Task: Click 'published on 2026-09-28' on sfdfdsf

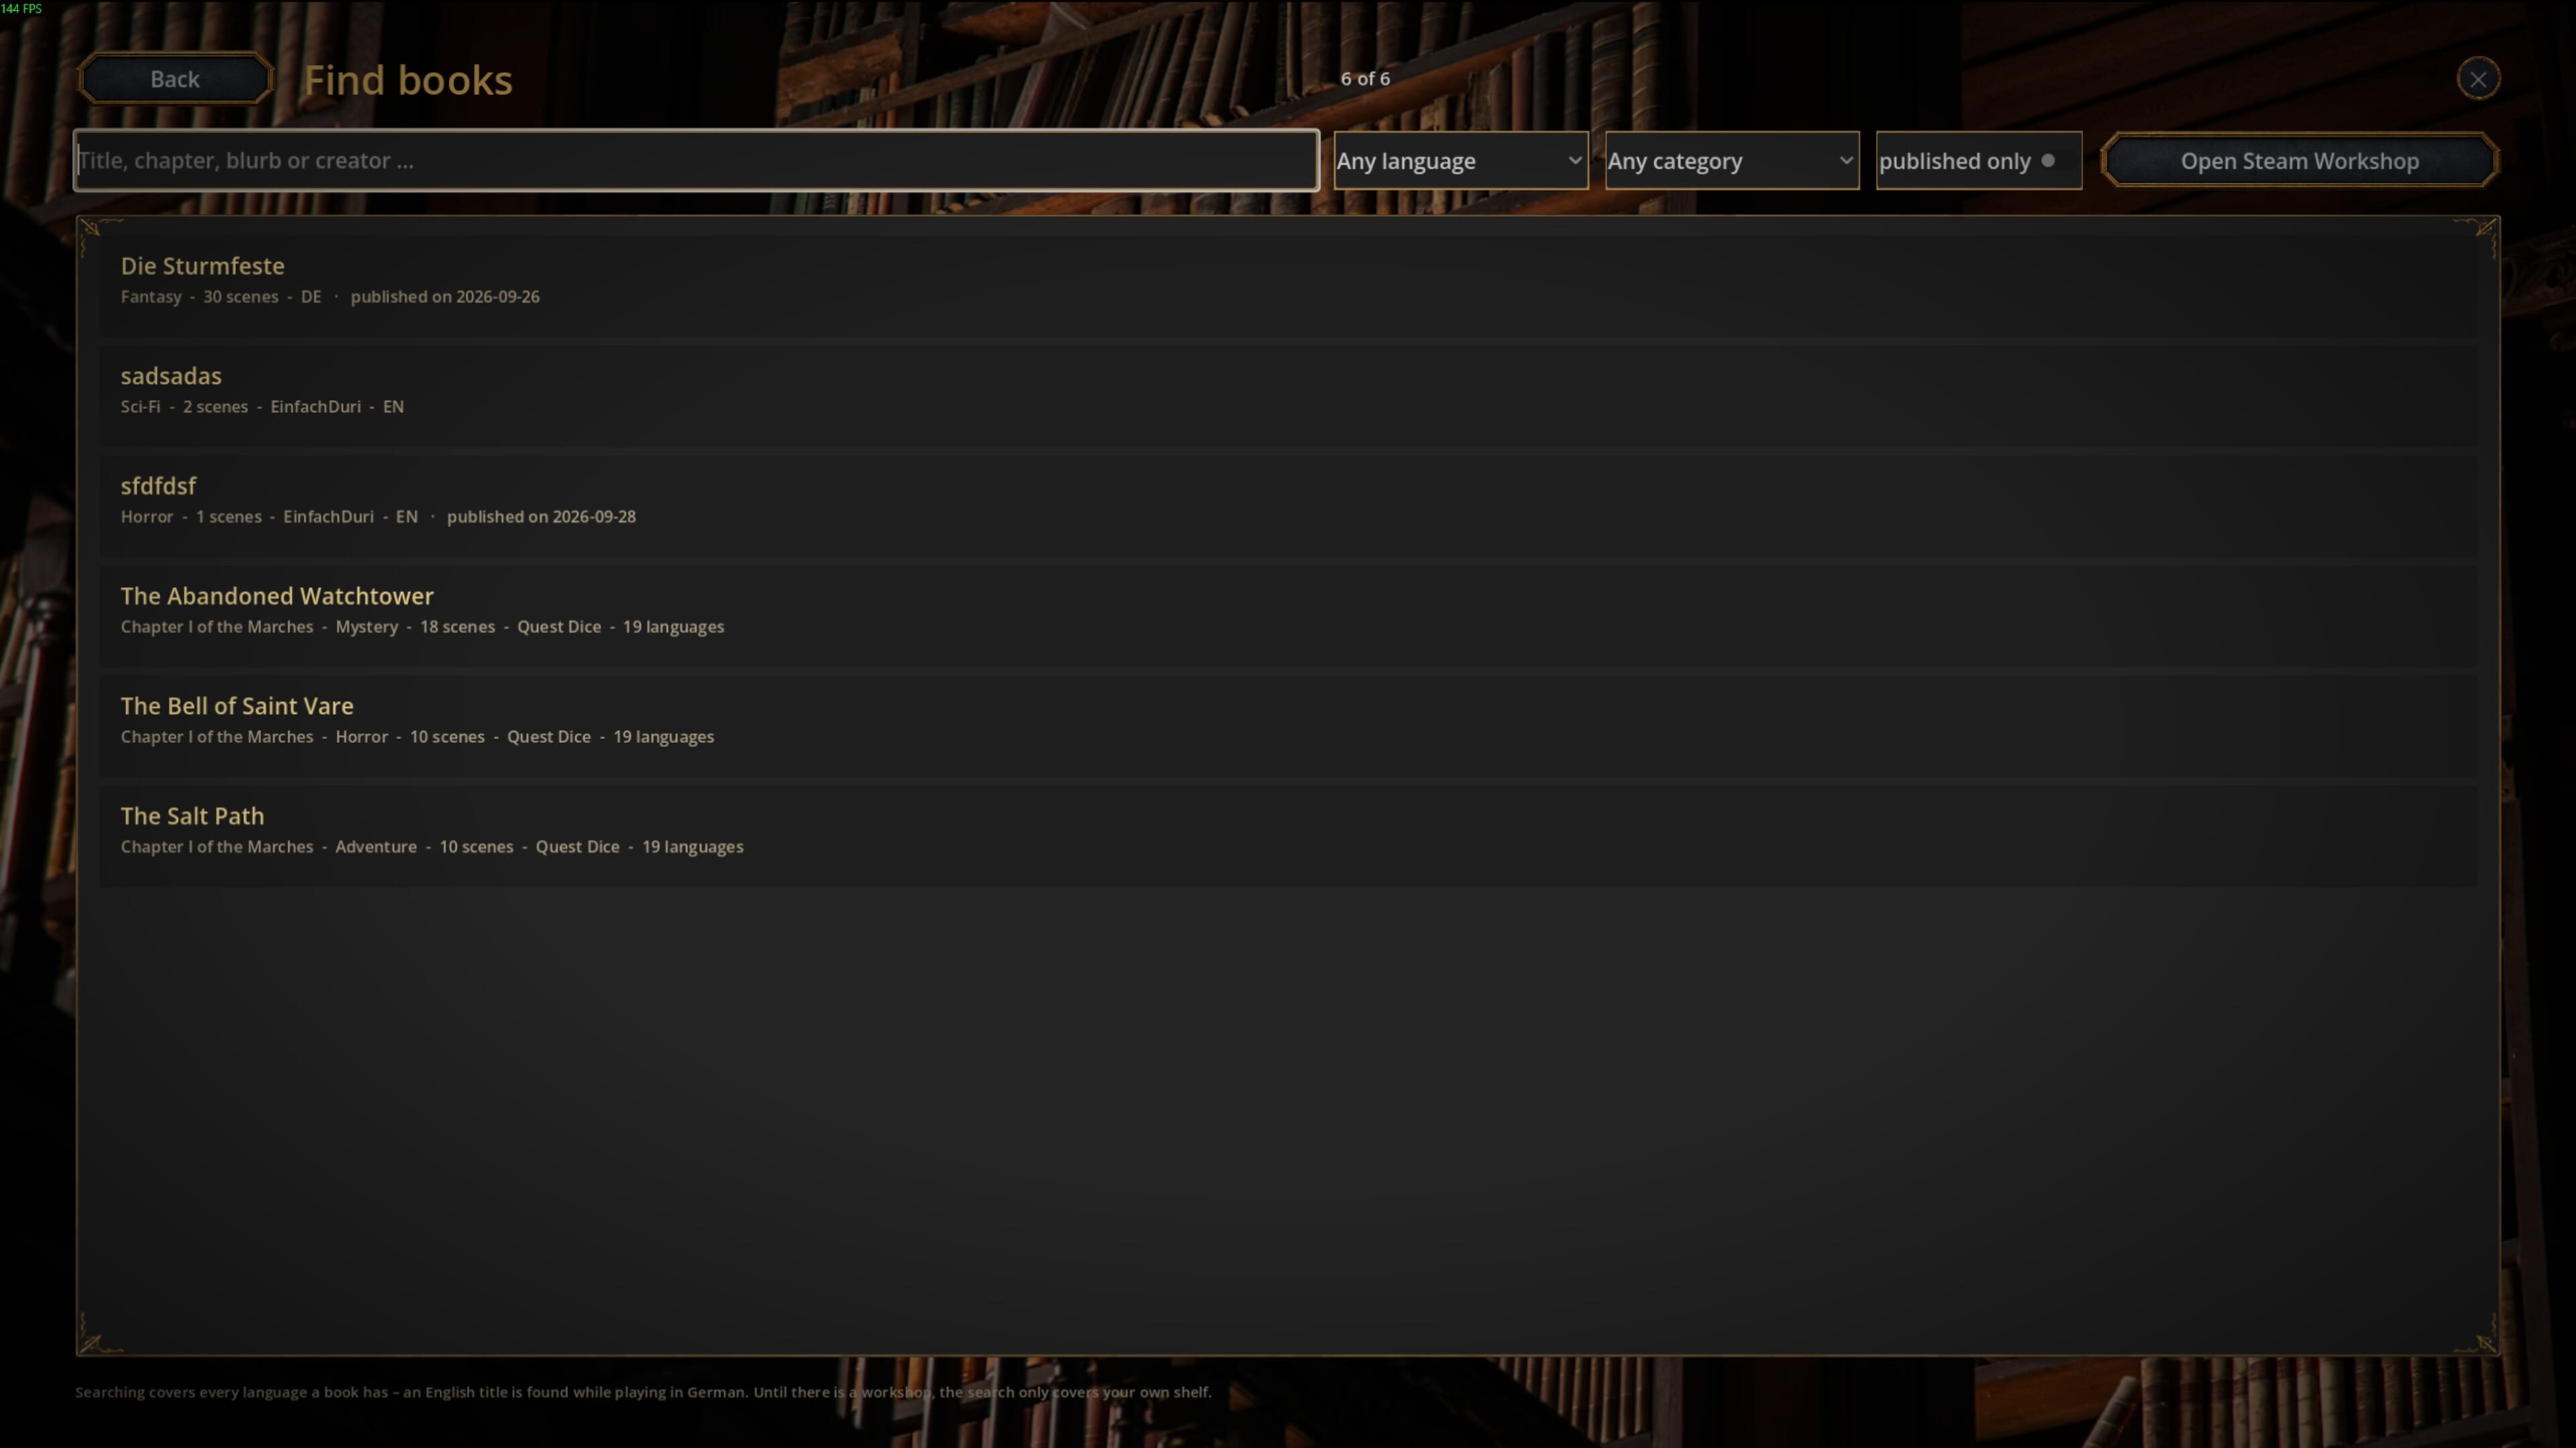Action: [541, 517]
